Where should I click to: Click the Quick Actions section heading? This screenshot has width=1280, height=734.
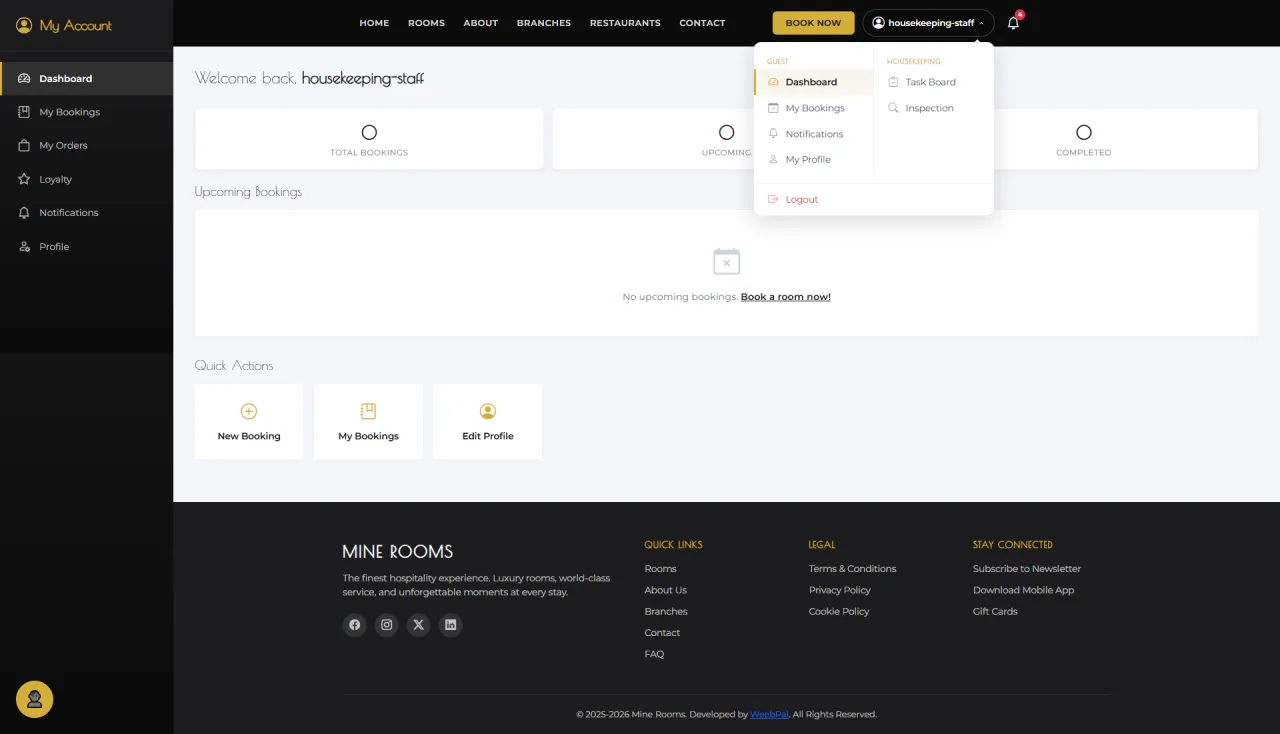pyautogui.click(x=234, y=365)
